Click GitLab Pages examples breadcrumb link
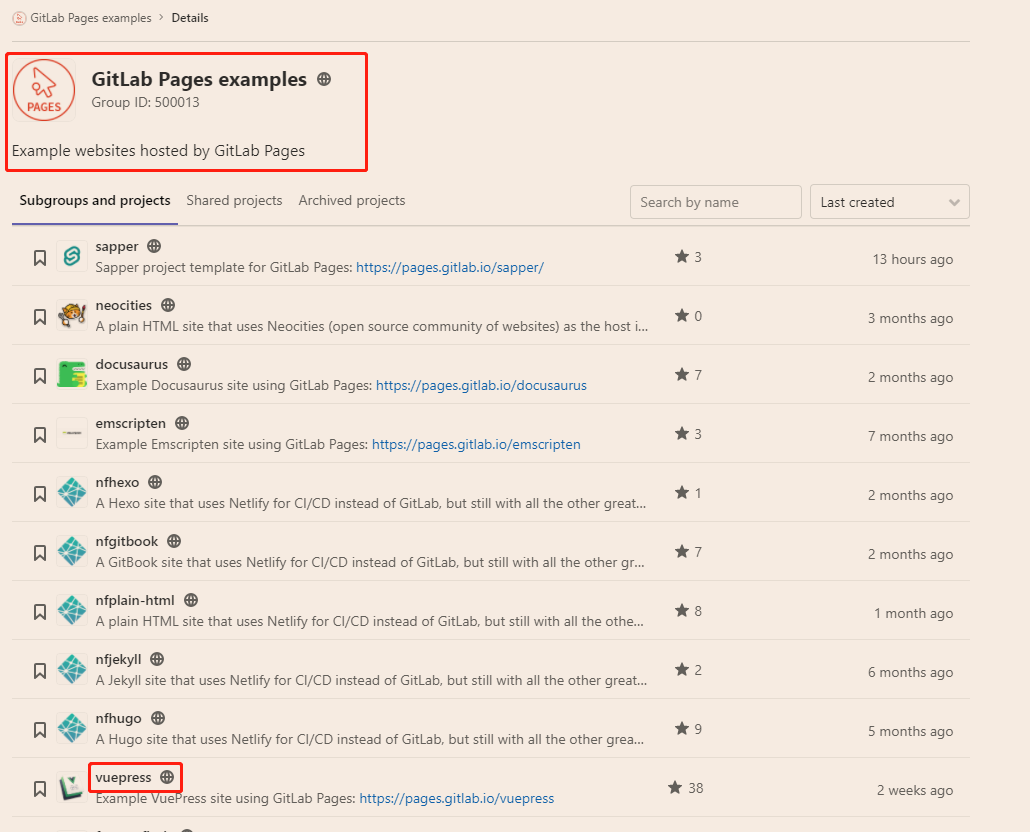1030x832 pixels. point(91,18)
